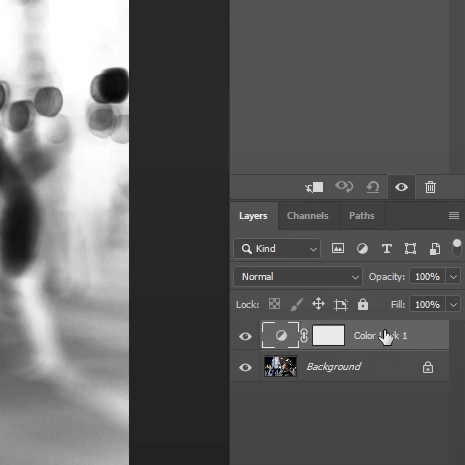Click view previous state icon
Image resolution: width=465 pixels, height=465 pixels.
click(x=344, y=187)
